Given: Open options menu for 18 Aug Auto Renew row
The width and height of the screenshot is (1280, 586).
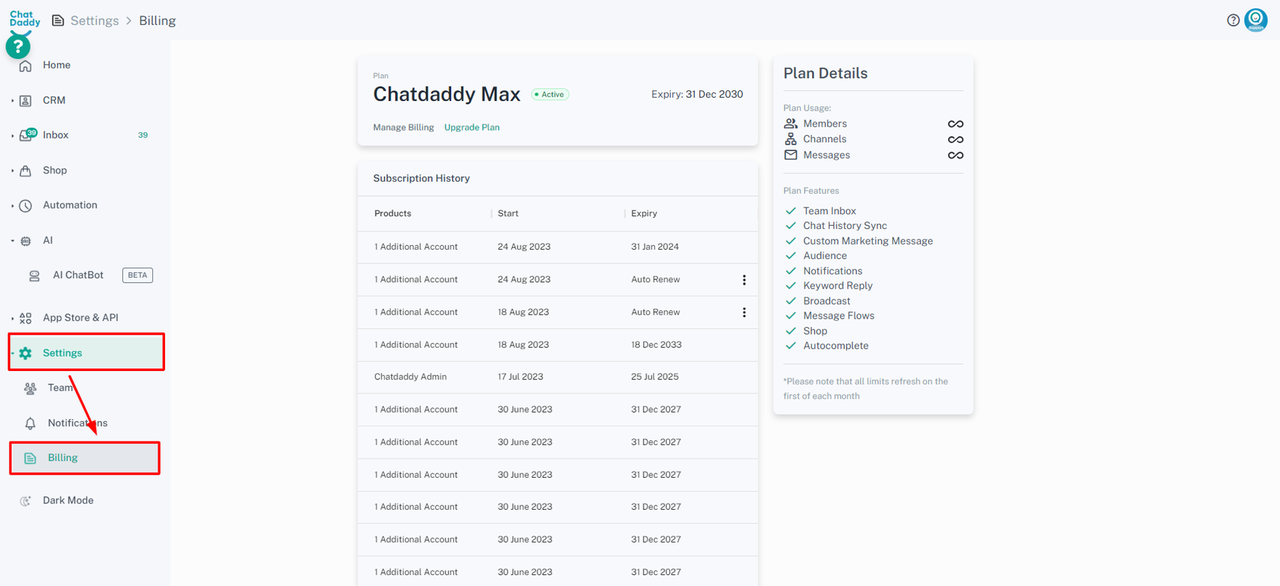Looking at the screenshot, I should (744, 313).
